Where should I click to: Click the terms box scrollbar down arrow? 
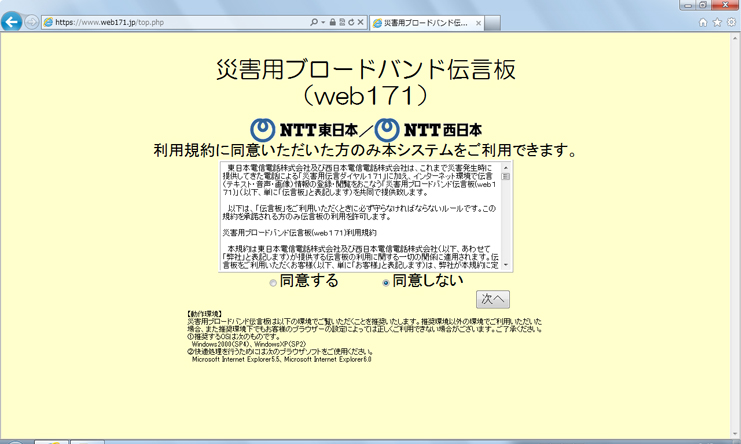point(506,265)
